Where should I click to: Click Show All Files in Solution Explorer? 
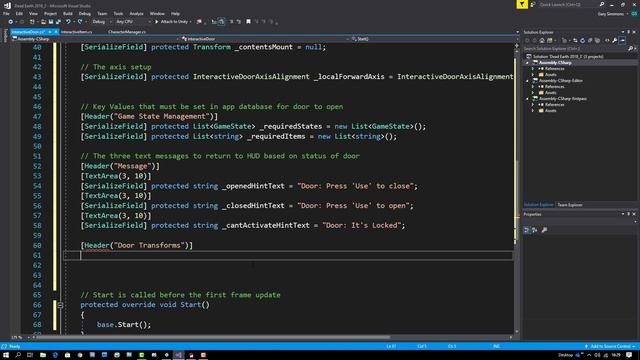tap(598, 40)
